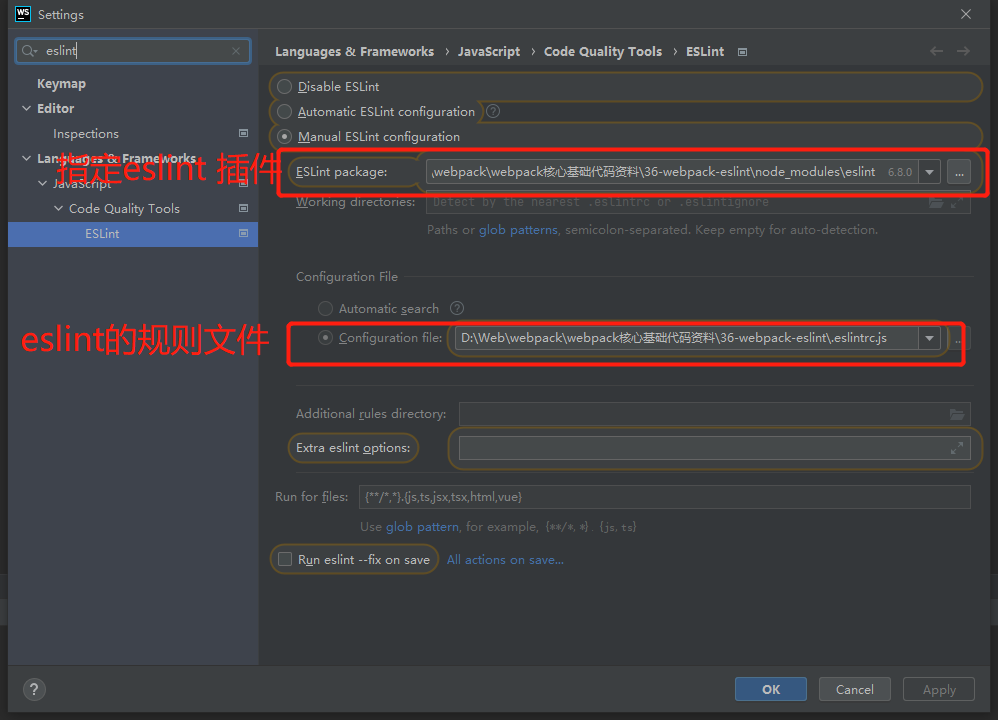Click the help icon beside Automatic search
Viewport: 998px width, 720px height.
457,308
